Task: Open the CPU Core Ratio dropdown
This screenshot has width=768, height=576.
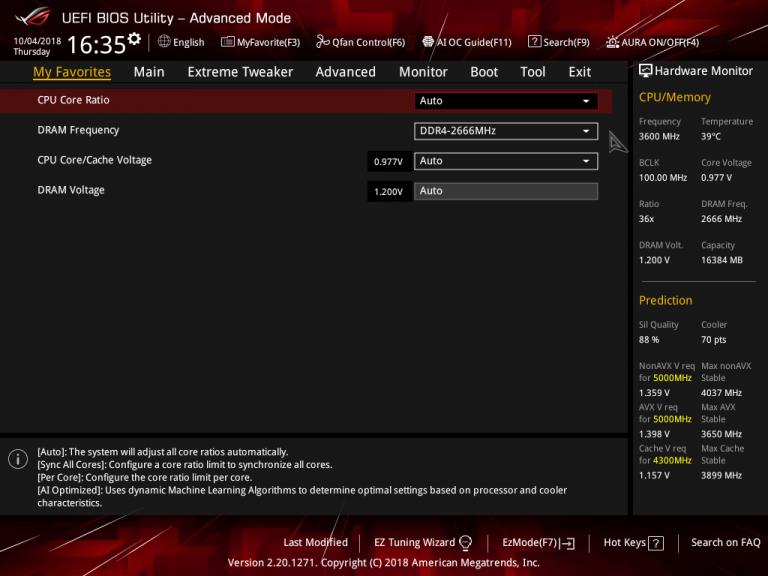Action: (x=506, y=101)
